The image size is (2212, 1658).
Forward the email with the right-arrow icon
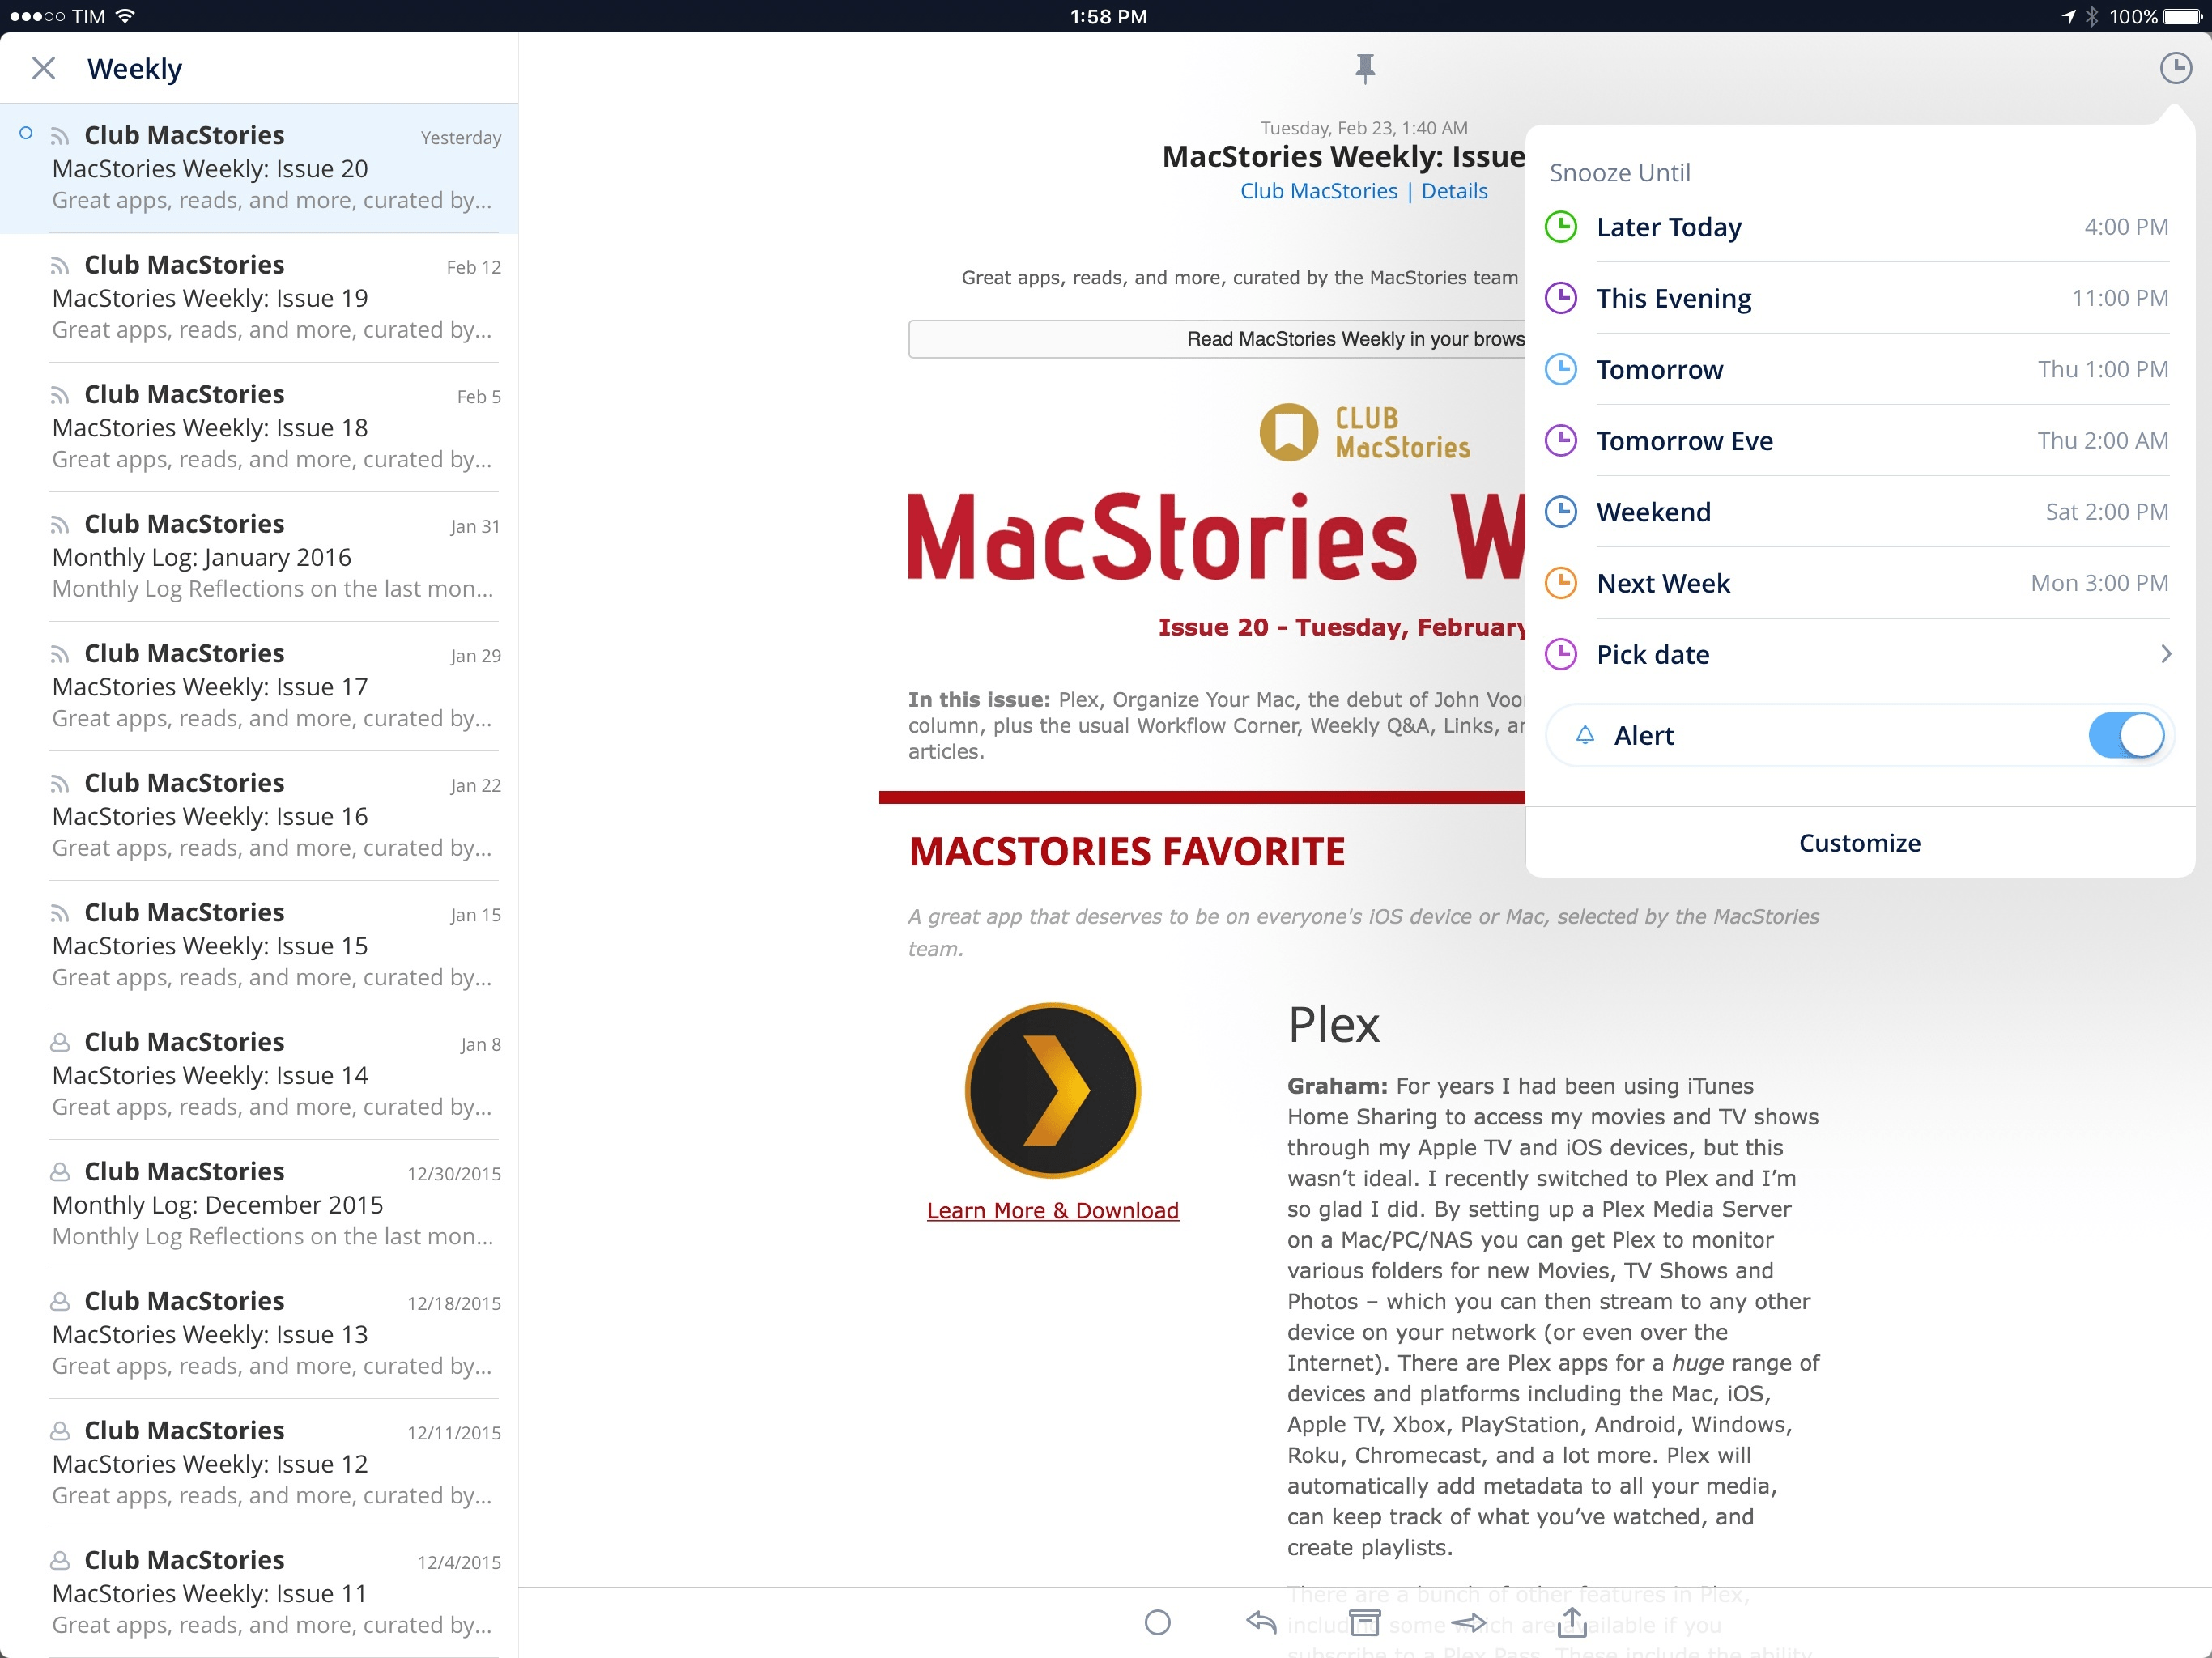click(x=1469, y=1622)
